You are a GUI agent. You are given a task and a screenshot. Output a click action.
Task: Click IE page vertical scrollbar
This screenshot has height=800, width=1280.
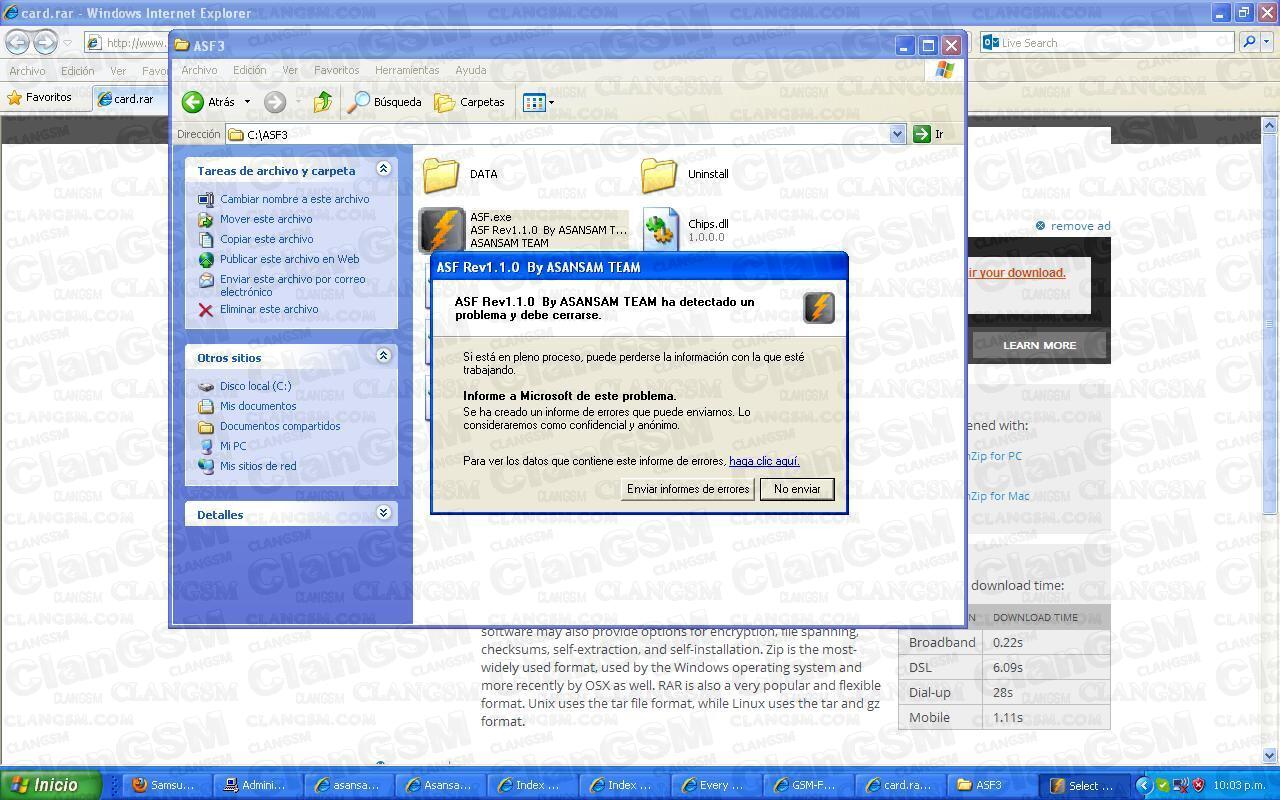[x=1271, y=440]
